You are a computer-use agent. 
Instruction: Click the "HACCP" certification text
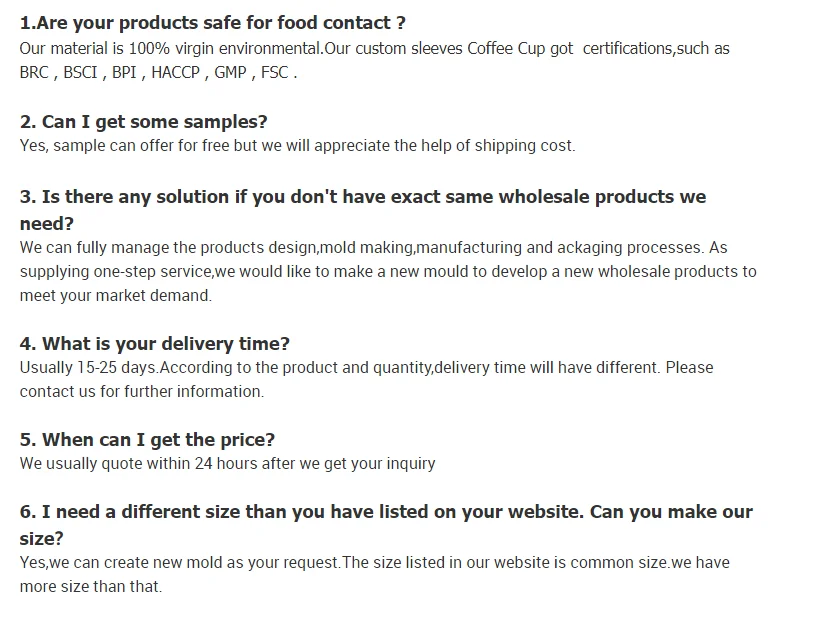click(177, 73)
